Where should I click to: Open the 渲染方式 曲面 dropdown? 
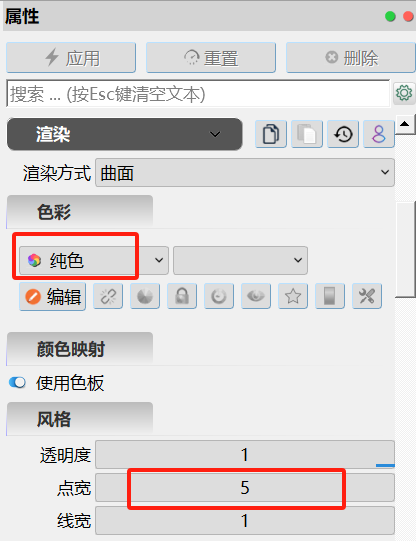(x=245, y=173)
